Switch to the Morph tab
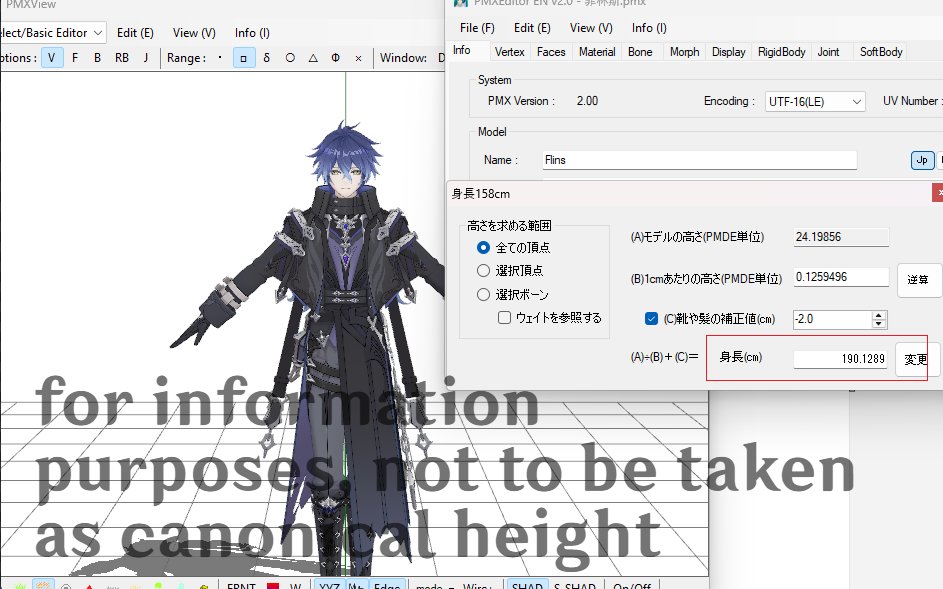 click(684, 52)
